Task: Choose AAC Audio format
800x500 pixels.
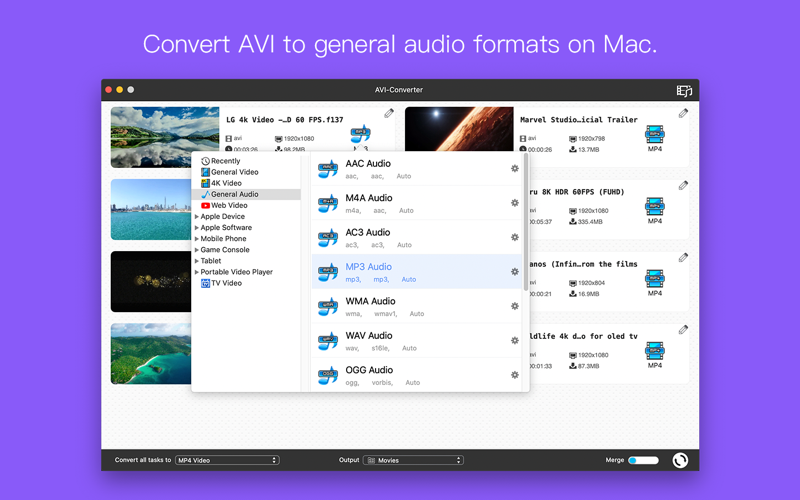Action: 416,168
